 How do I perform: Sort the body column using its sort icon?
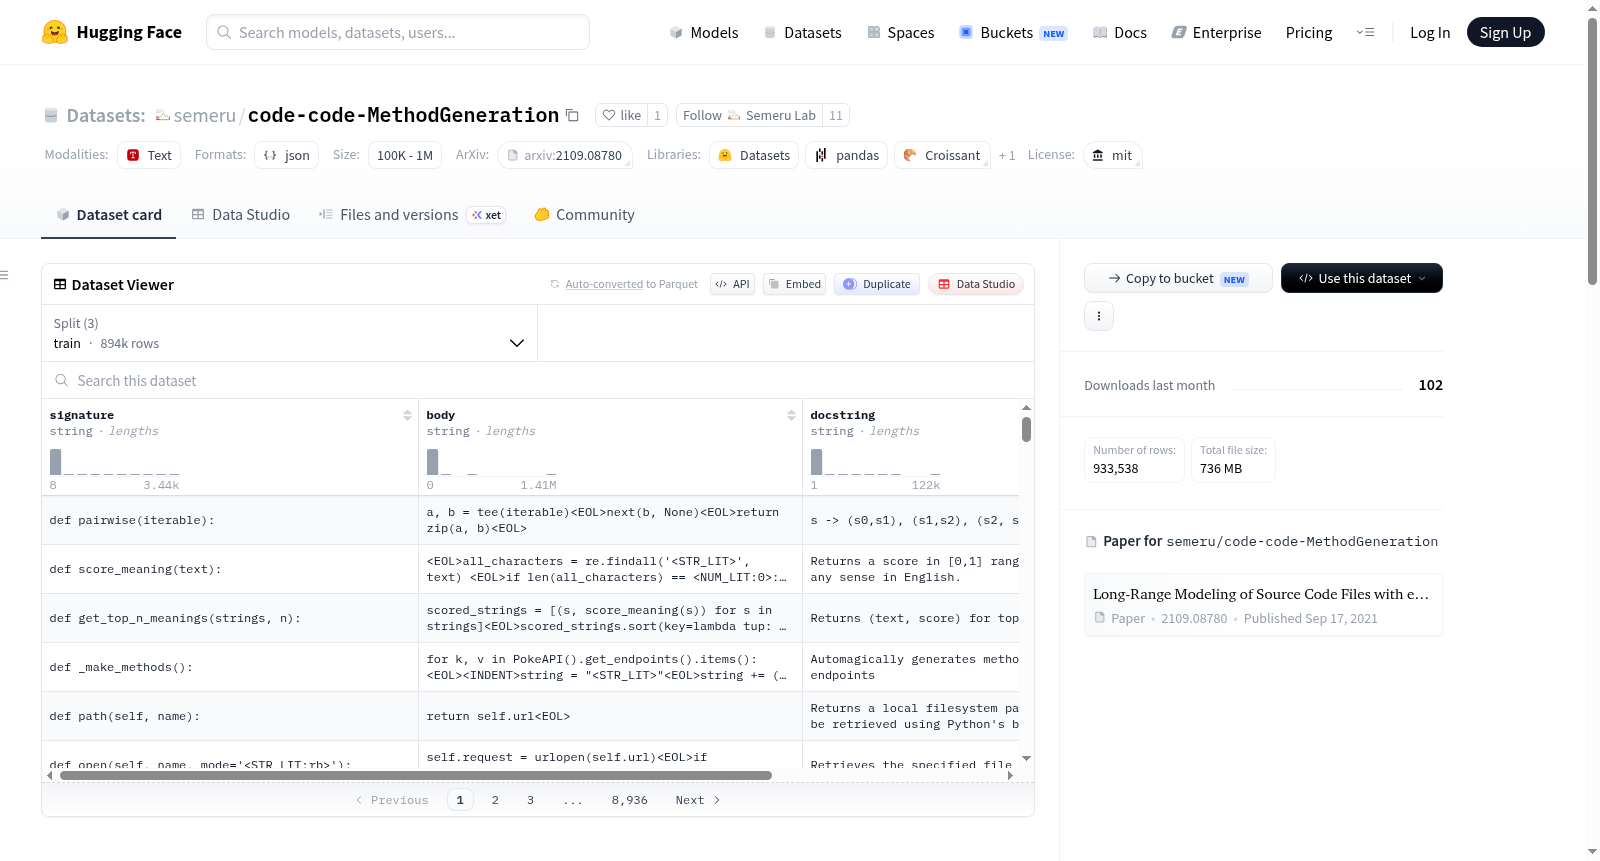point(791,415)
